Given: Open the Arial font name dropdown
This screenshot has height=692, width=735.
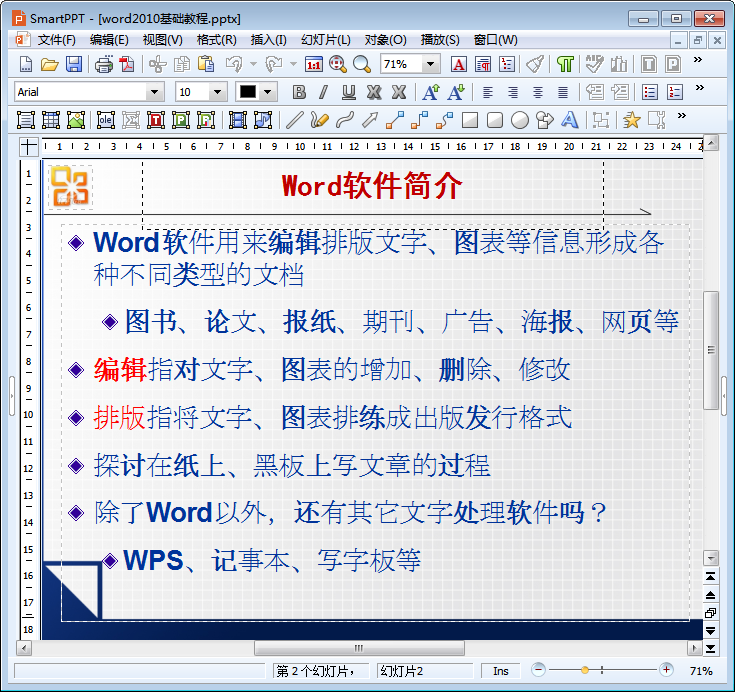Looking at the screenshot, I should 154,92.
